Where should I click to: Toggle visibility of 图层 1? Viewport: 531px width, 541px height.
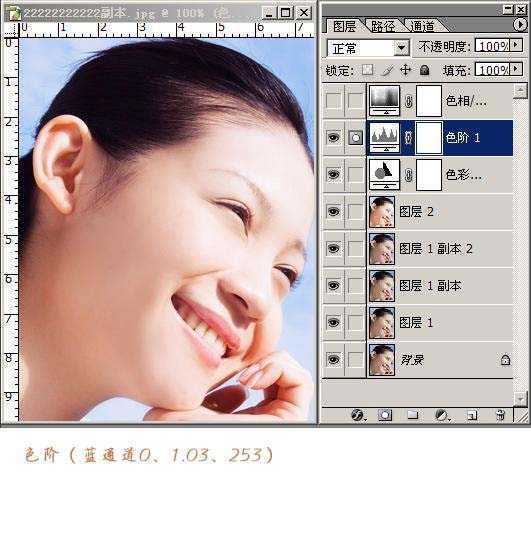click(334, 323)
